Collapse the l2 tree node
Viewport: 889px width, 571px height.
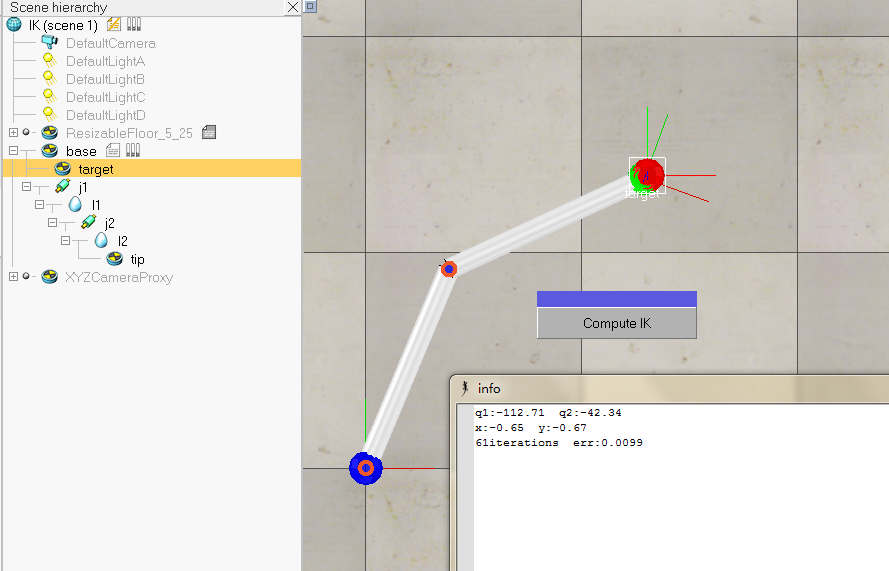(x=65, y=240)
